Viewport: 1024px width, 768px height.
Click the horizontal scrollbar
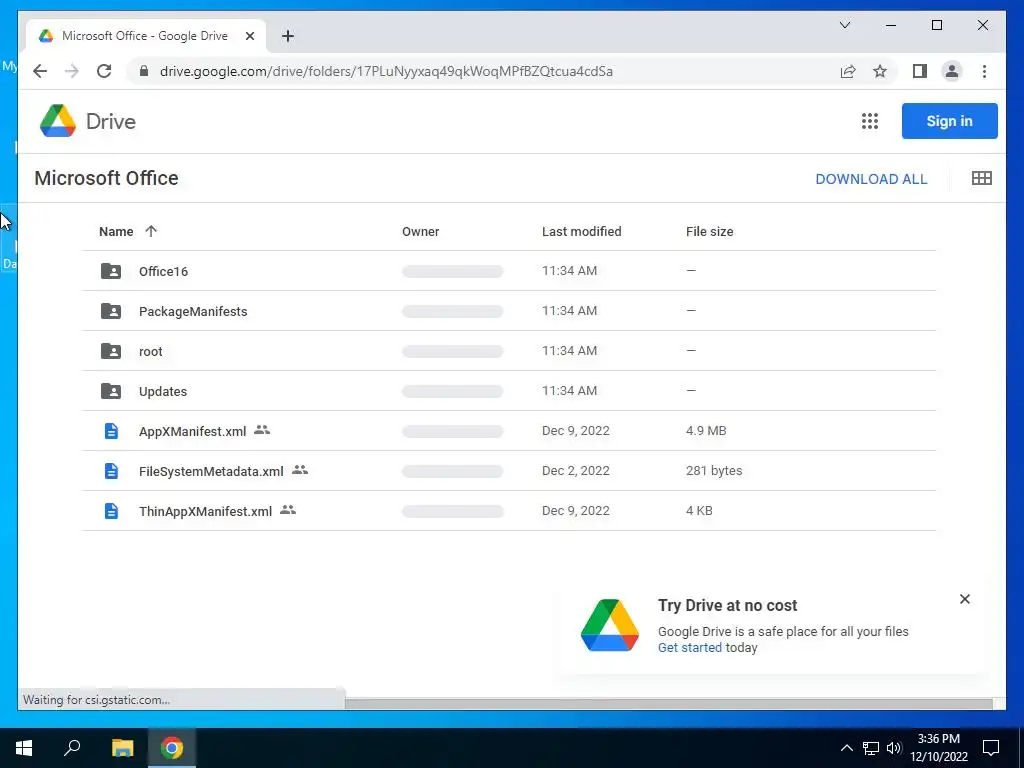pos(669,703)
